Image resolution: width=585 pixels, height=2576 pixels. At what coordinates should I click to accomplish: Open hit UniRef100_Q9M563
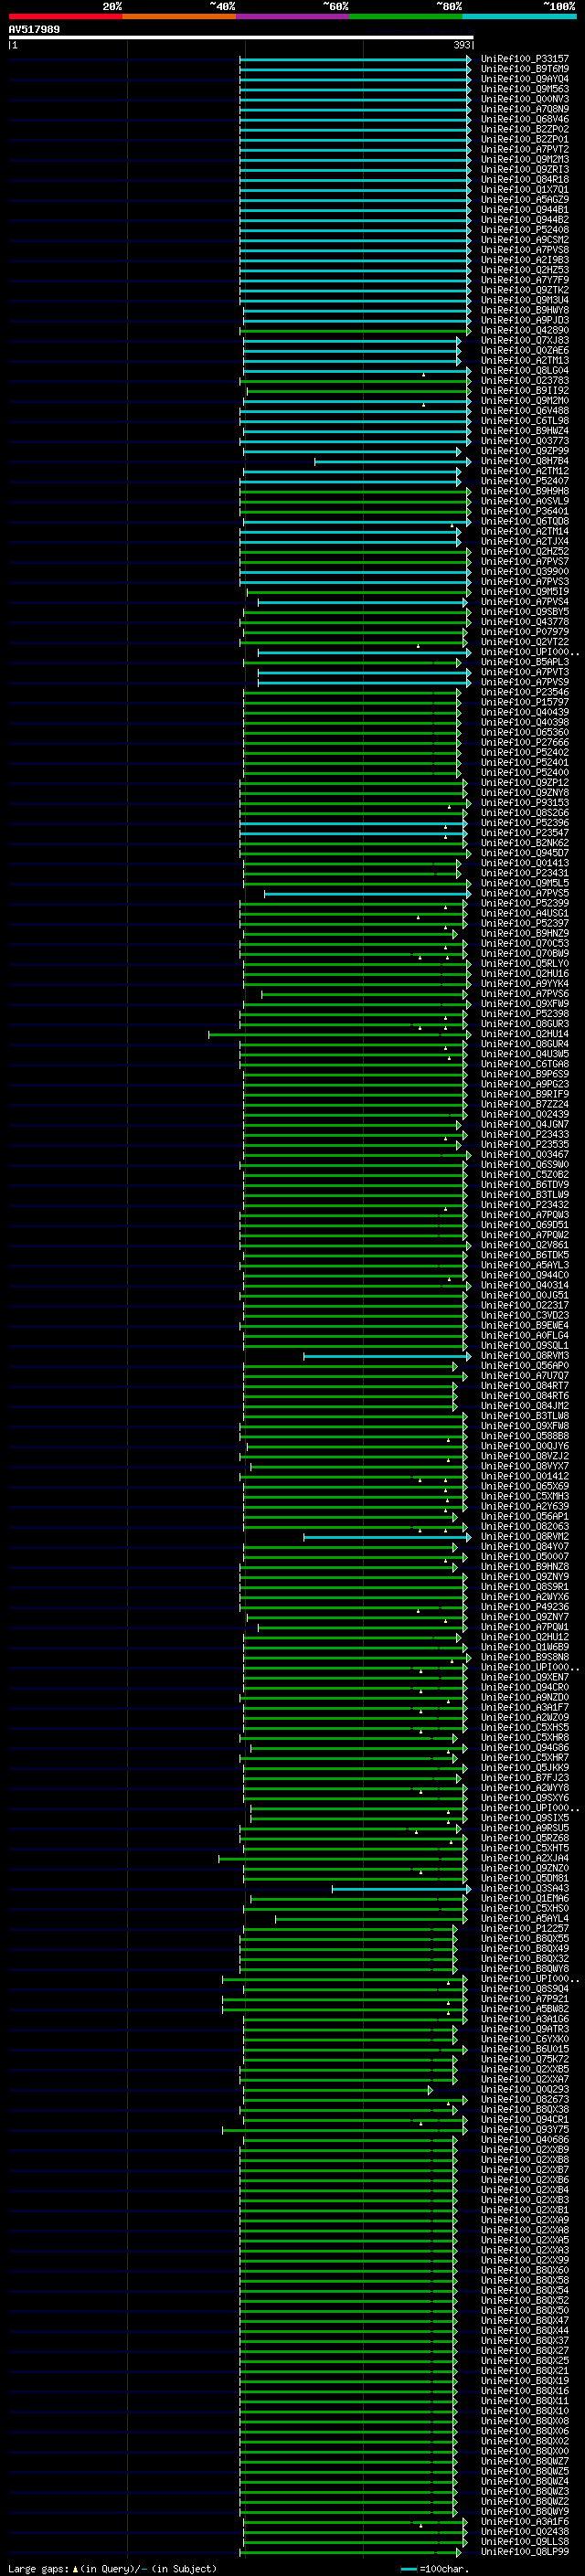(x=524, y=89)
